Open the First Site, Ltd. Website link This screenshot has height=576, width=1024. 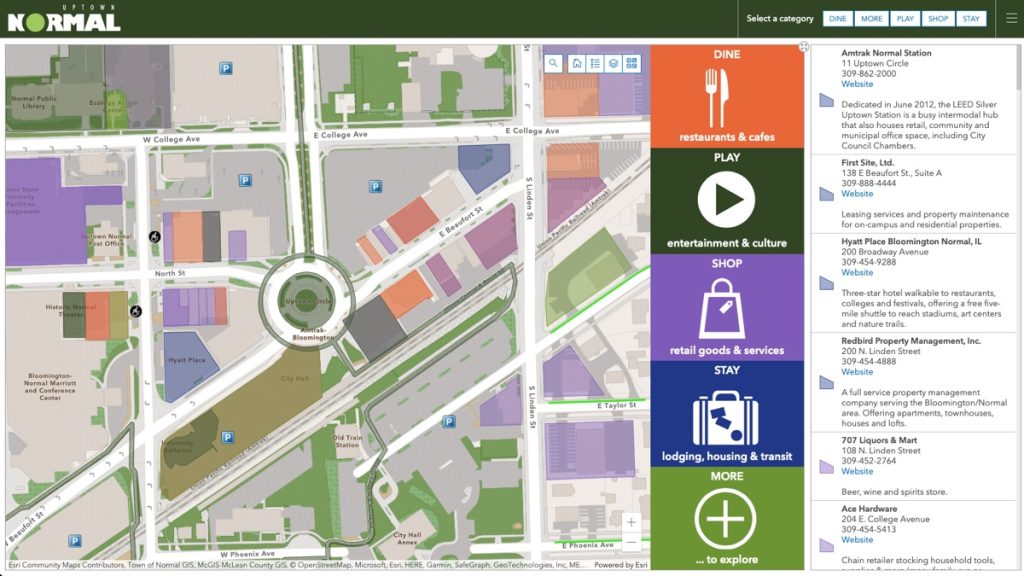click(x=857, y=194)
